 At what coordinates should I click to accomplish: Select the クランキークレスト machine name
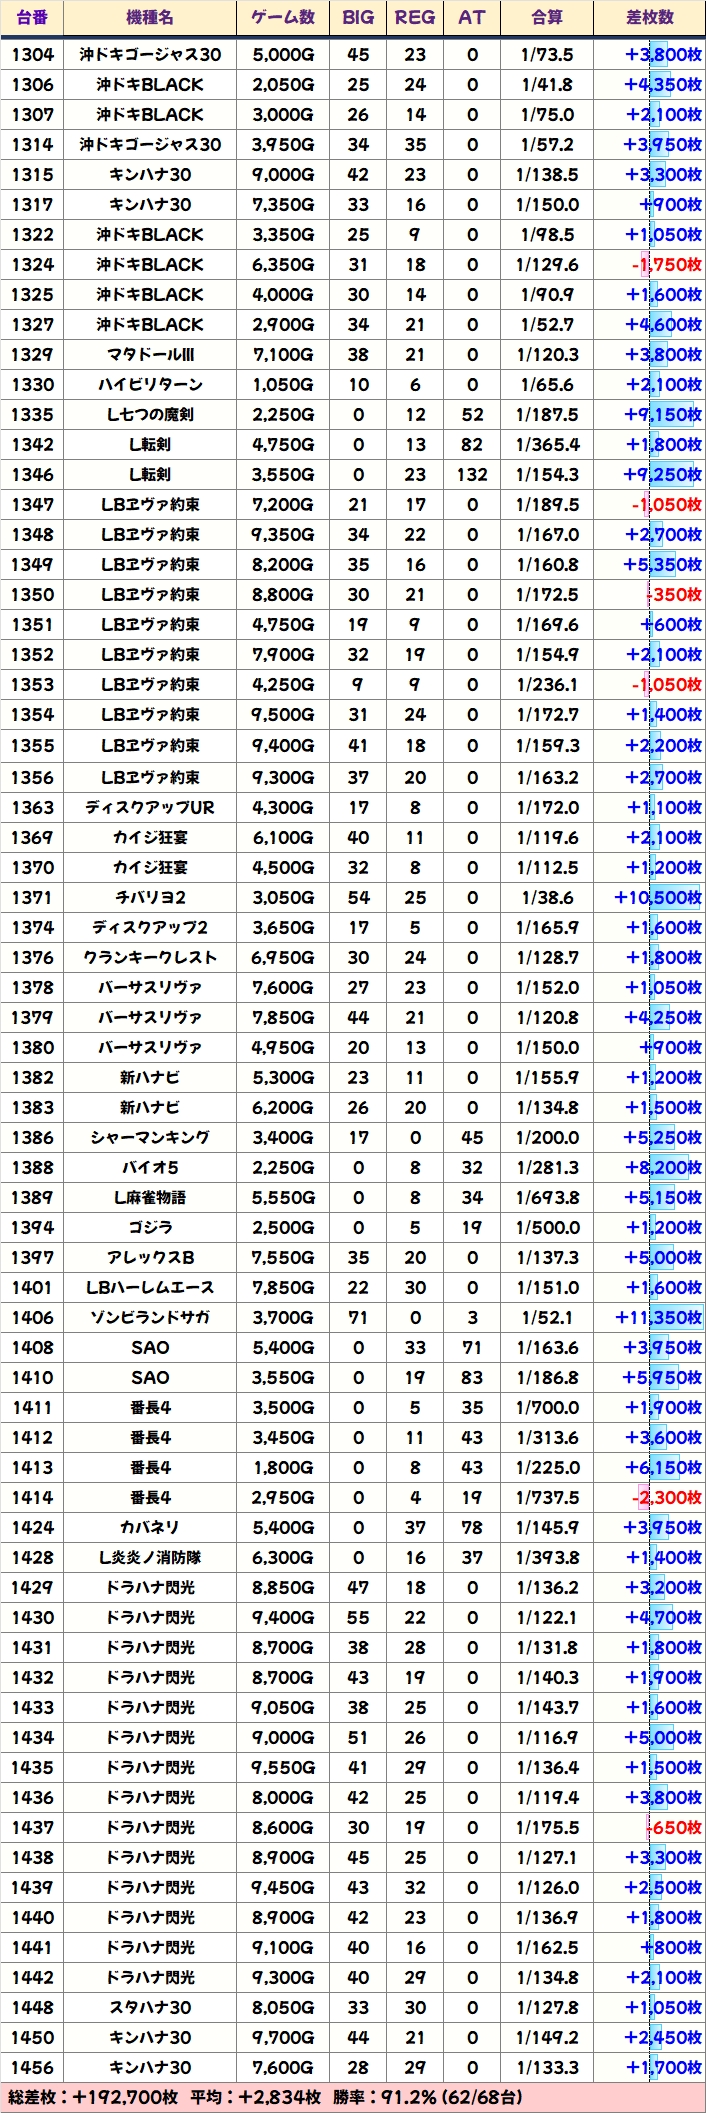coord(150,957)
